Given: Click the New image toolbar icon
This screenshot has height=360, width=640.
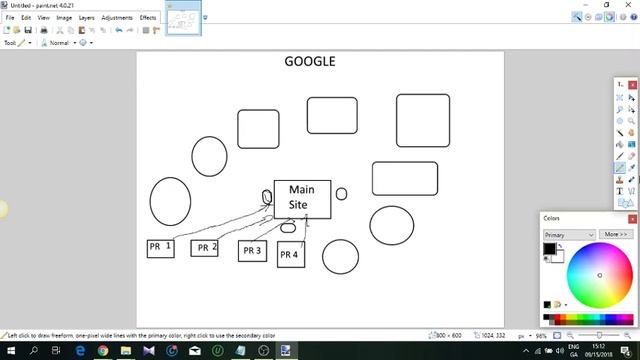Looking at the screenshot, I should click(7, 30).
